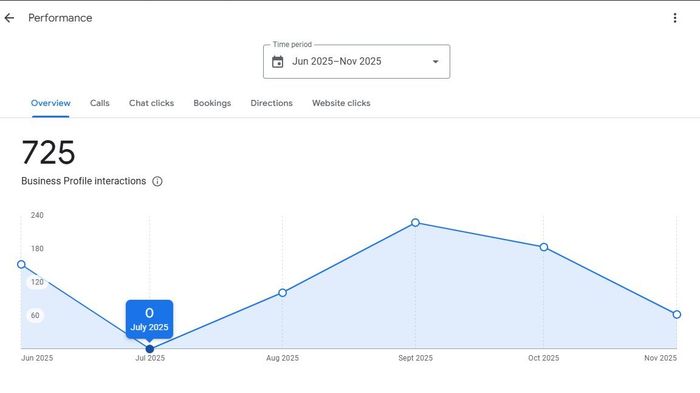Viewport: 700px width, 393px height.
Task: Click the 180 y-axis value
Action: point(37,249)
